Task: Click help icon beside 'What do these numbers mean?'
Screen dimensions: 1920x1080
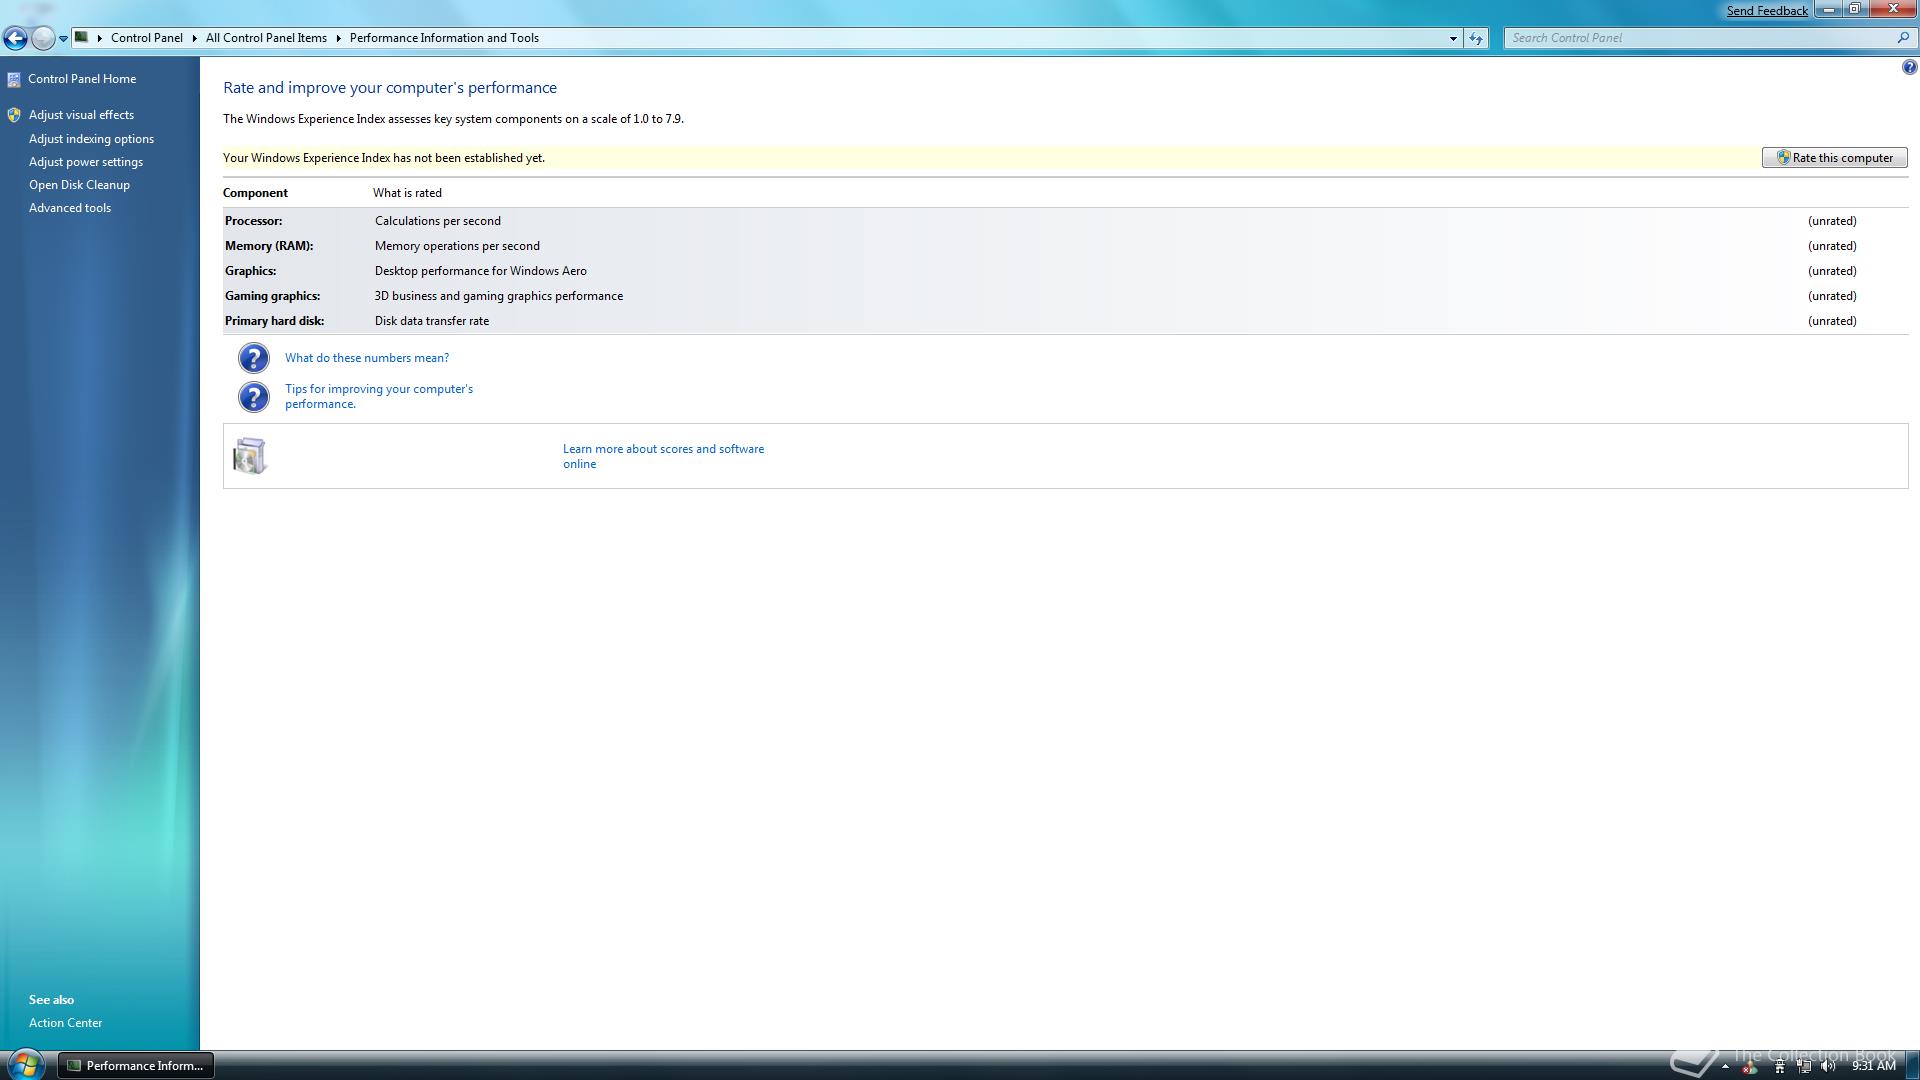Action: 254,358
